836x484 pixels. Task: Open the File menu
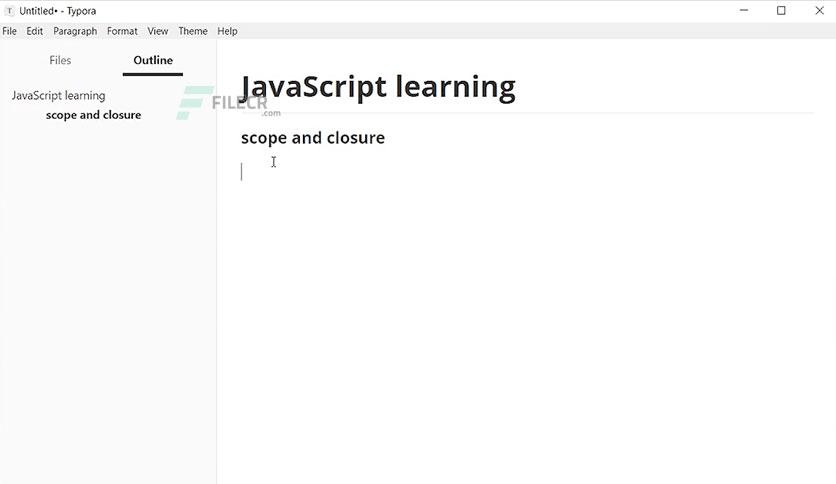click(10, 31)
